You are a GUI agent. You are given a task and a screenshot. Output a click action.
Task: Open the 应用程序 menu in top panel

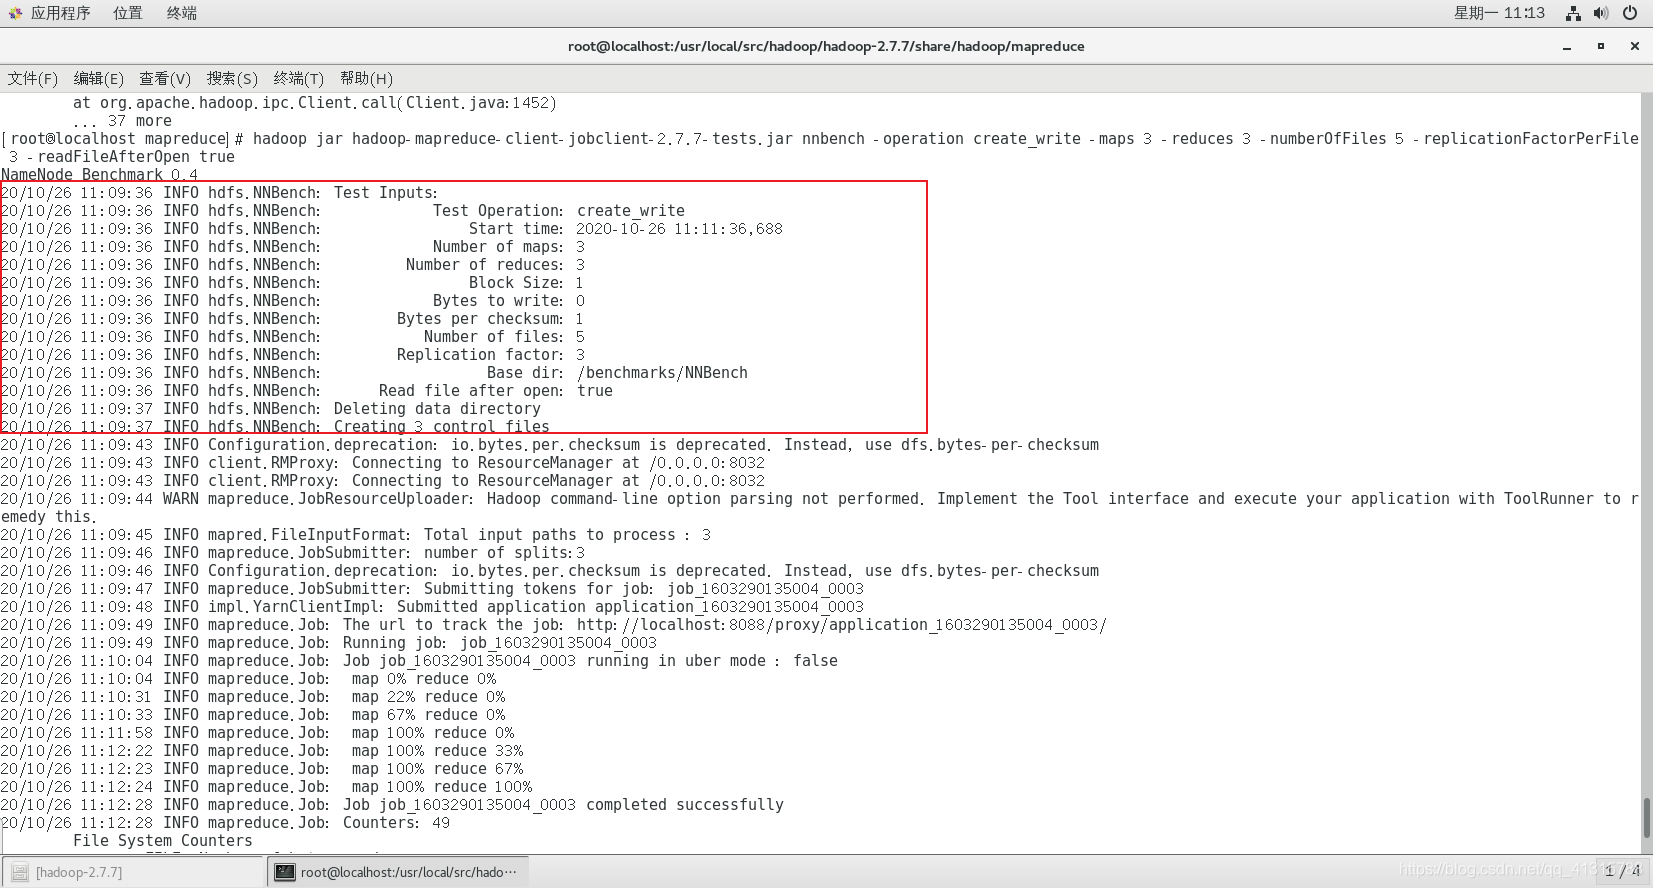click(60, 13)
